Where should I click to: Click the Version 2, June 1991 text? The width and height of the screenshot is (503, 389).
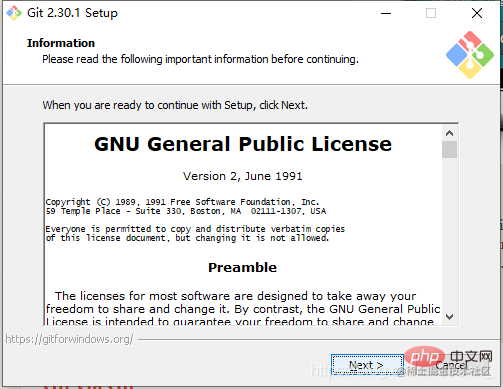(243, 176)
